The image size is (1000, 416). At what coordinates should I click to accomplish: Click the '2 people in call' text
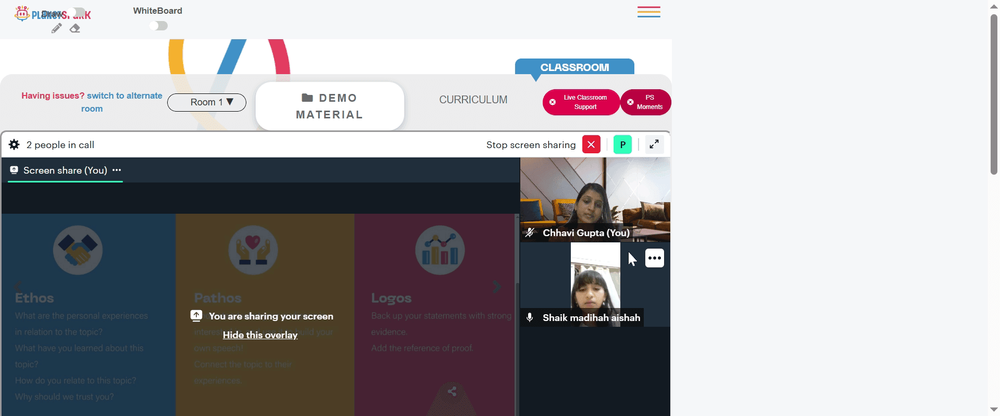point(61,145)
